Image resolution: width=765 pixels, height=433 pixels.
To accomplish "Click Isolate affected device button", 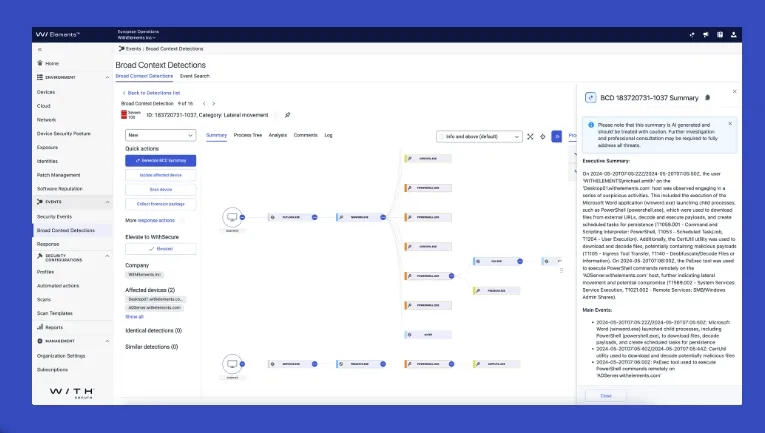I will (161, 175).
